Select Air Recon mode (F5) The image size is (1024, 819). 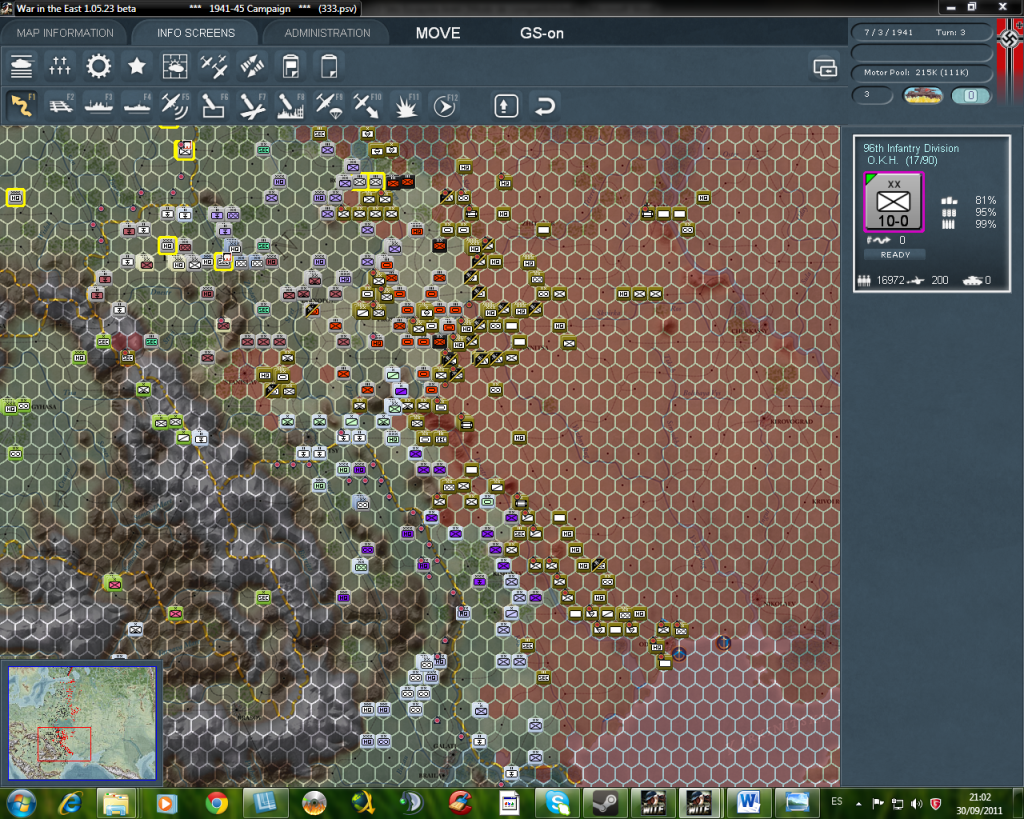(175, 105)
